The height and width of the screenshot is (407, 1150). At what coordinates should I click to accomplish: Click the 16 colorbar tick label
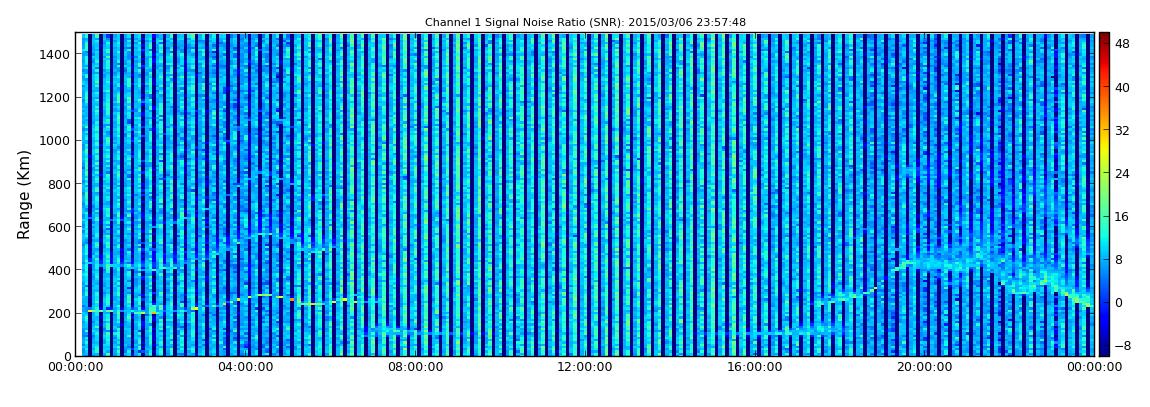[1122, 216]
